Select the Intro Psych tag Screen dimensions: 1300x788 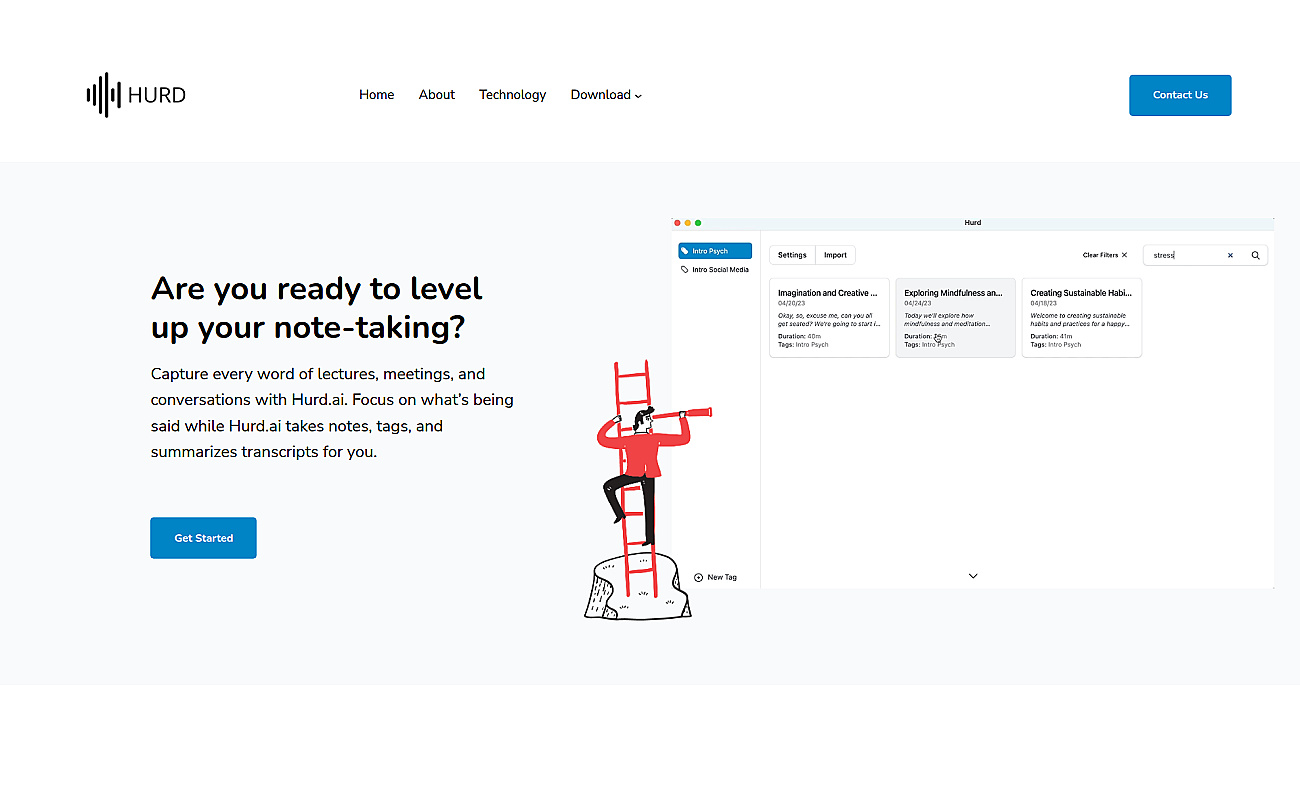click(714, 251)
